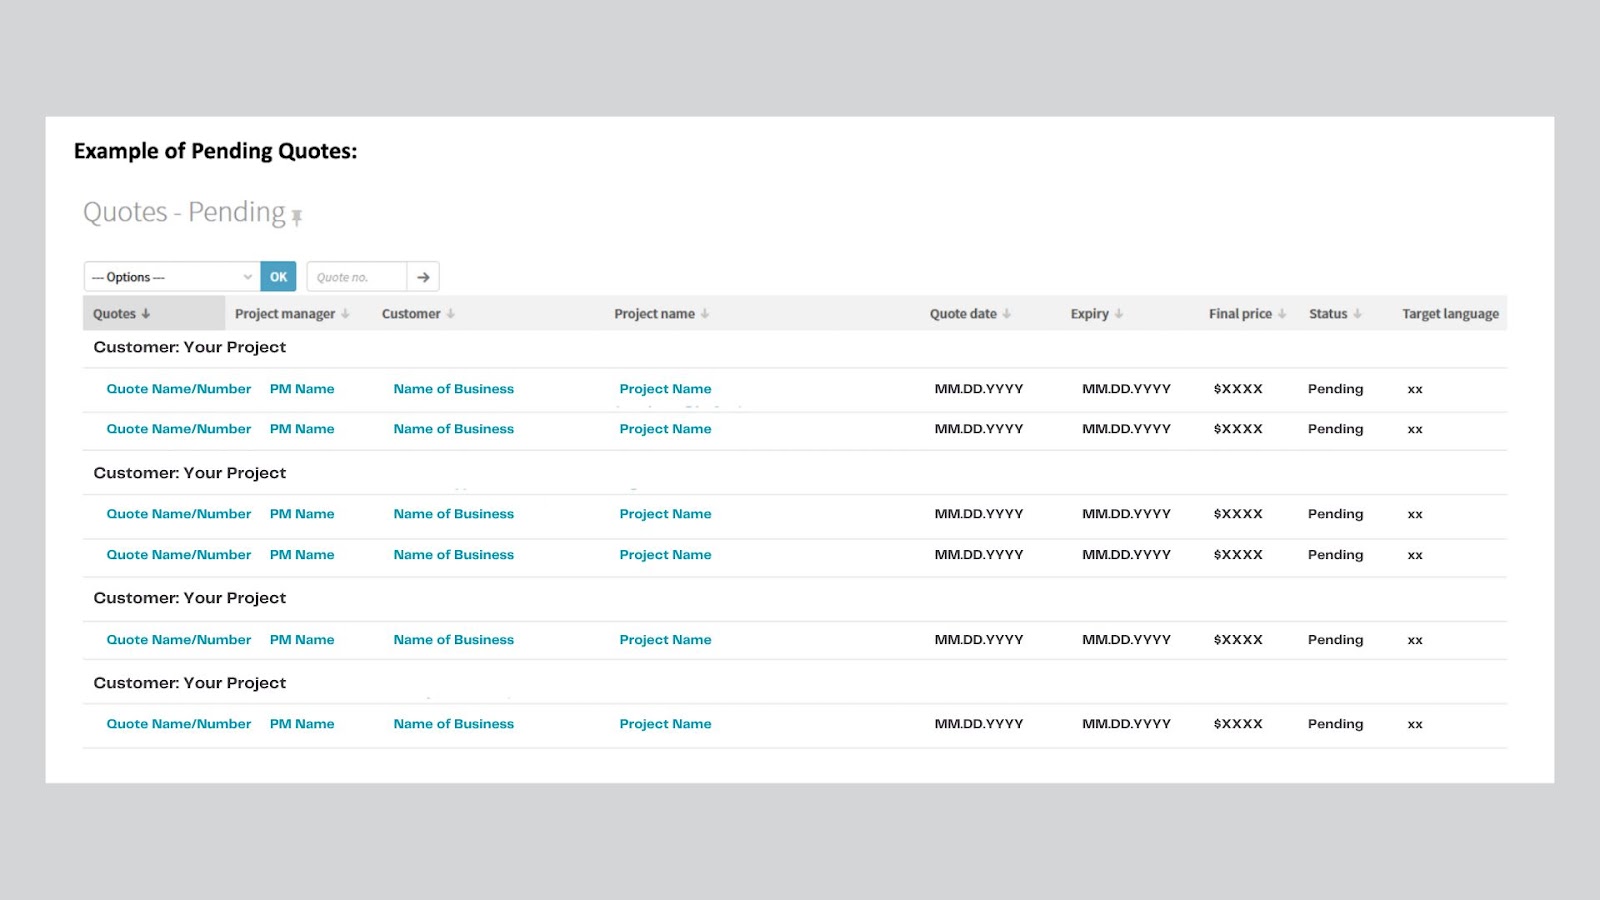Select the third Customer: Your Project group heading
Image resolution: width=1600 pixels, height=900 pixels.
tap(190, 598)
